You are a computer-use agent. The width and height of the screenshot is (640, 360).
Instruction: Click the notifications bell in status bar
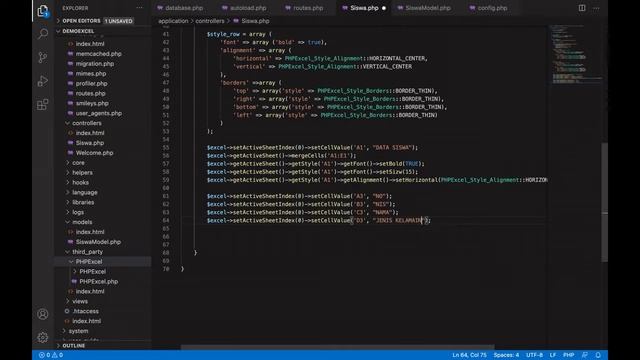598,355
